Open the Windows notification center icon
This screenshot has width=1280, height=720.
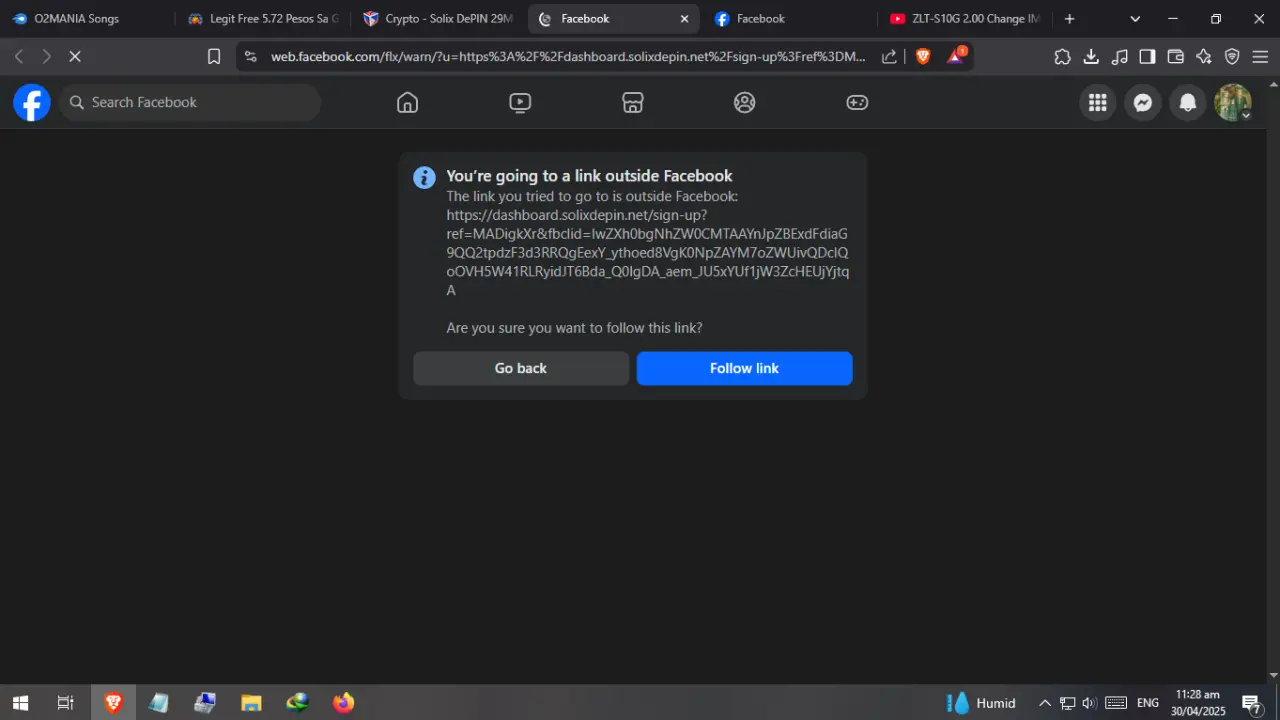[x=1251, y=704]
